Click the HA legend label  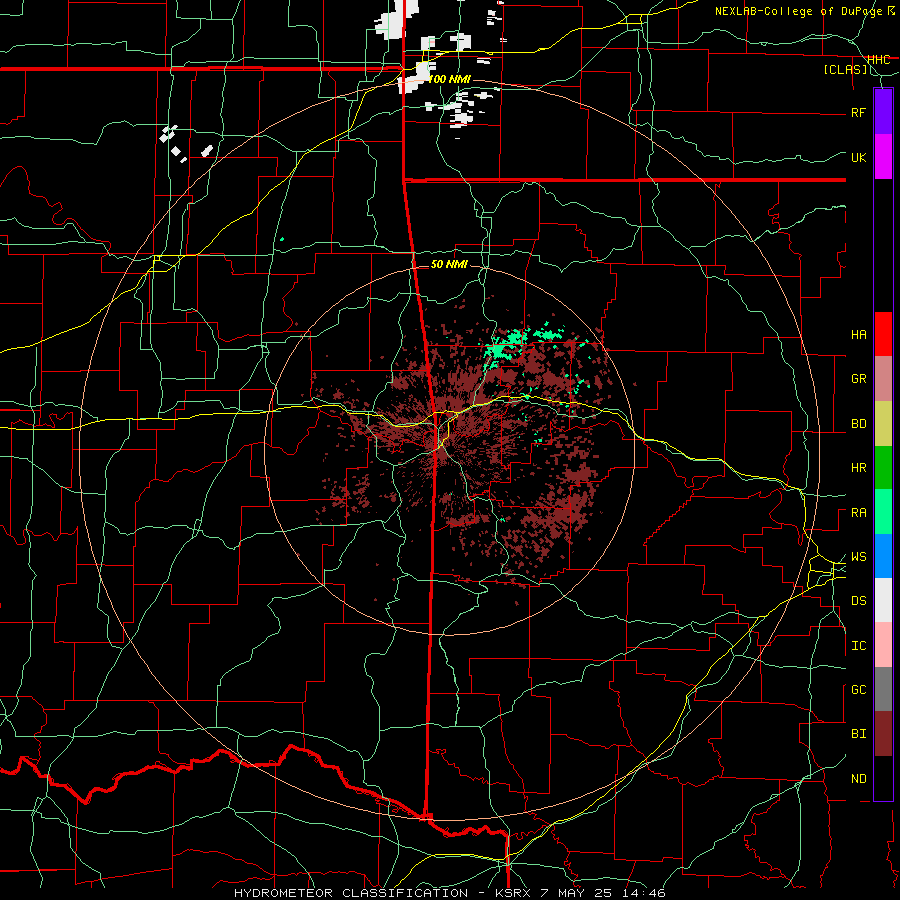858,335
